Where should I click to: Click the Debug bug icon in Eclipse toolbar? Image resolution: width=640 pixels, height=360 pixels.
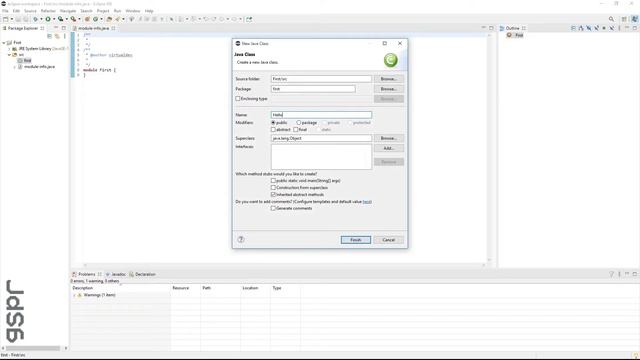point(36,19)
